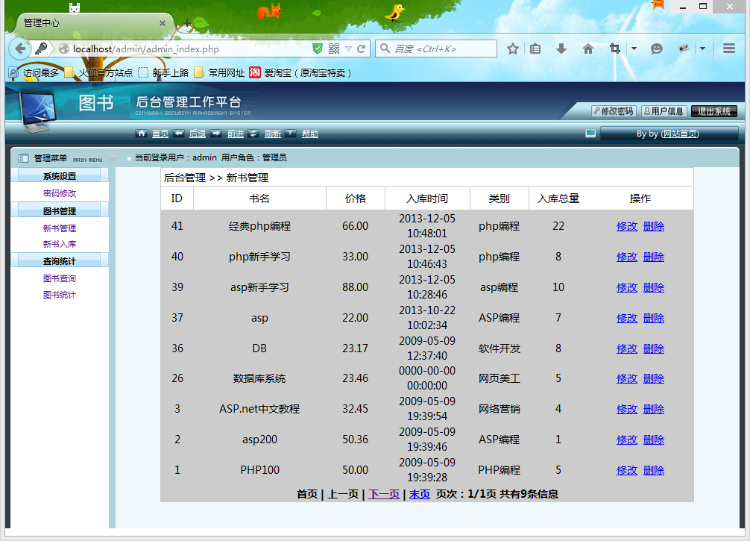Click 删除 for book 经典php编程
This screenshot has width=750, height=541.
[x=653, y=226]
